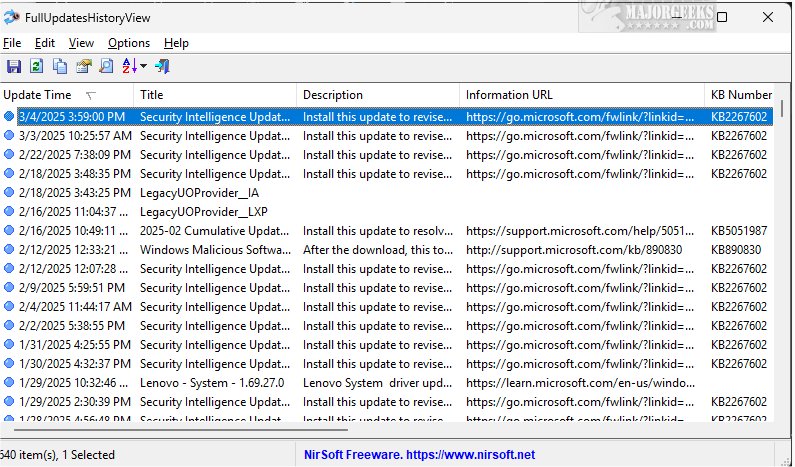Click the https://learn.microsoft.com/en-us/windo... URL cell
Screen dimensions: 795x467
pos(580,383)
